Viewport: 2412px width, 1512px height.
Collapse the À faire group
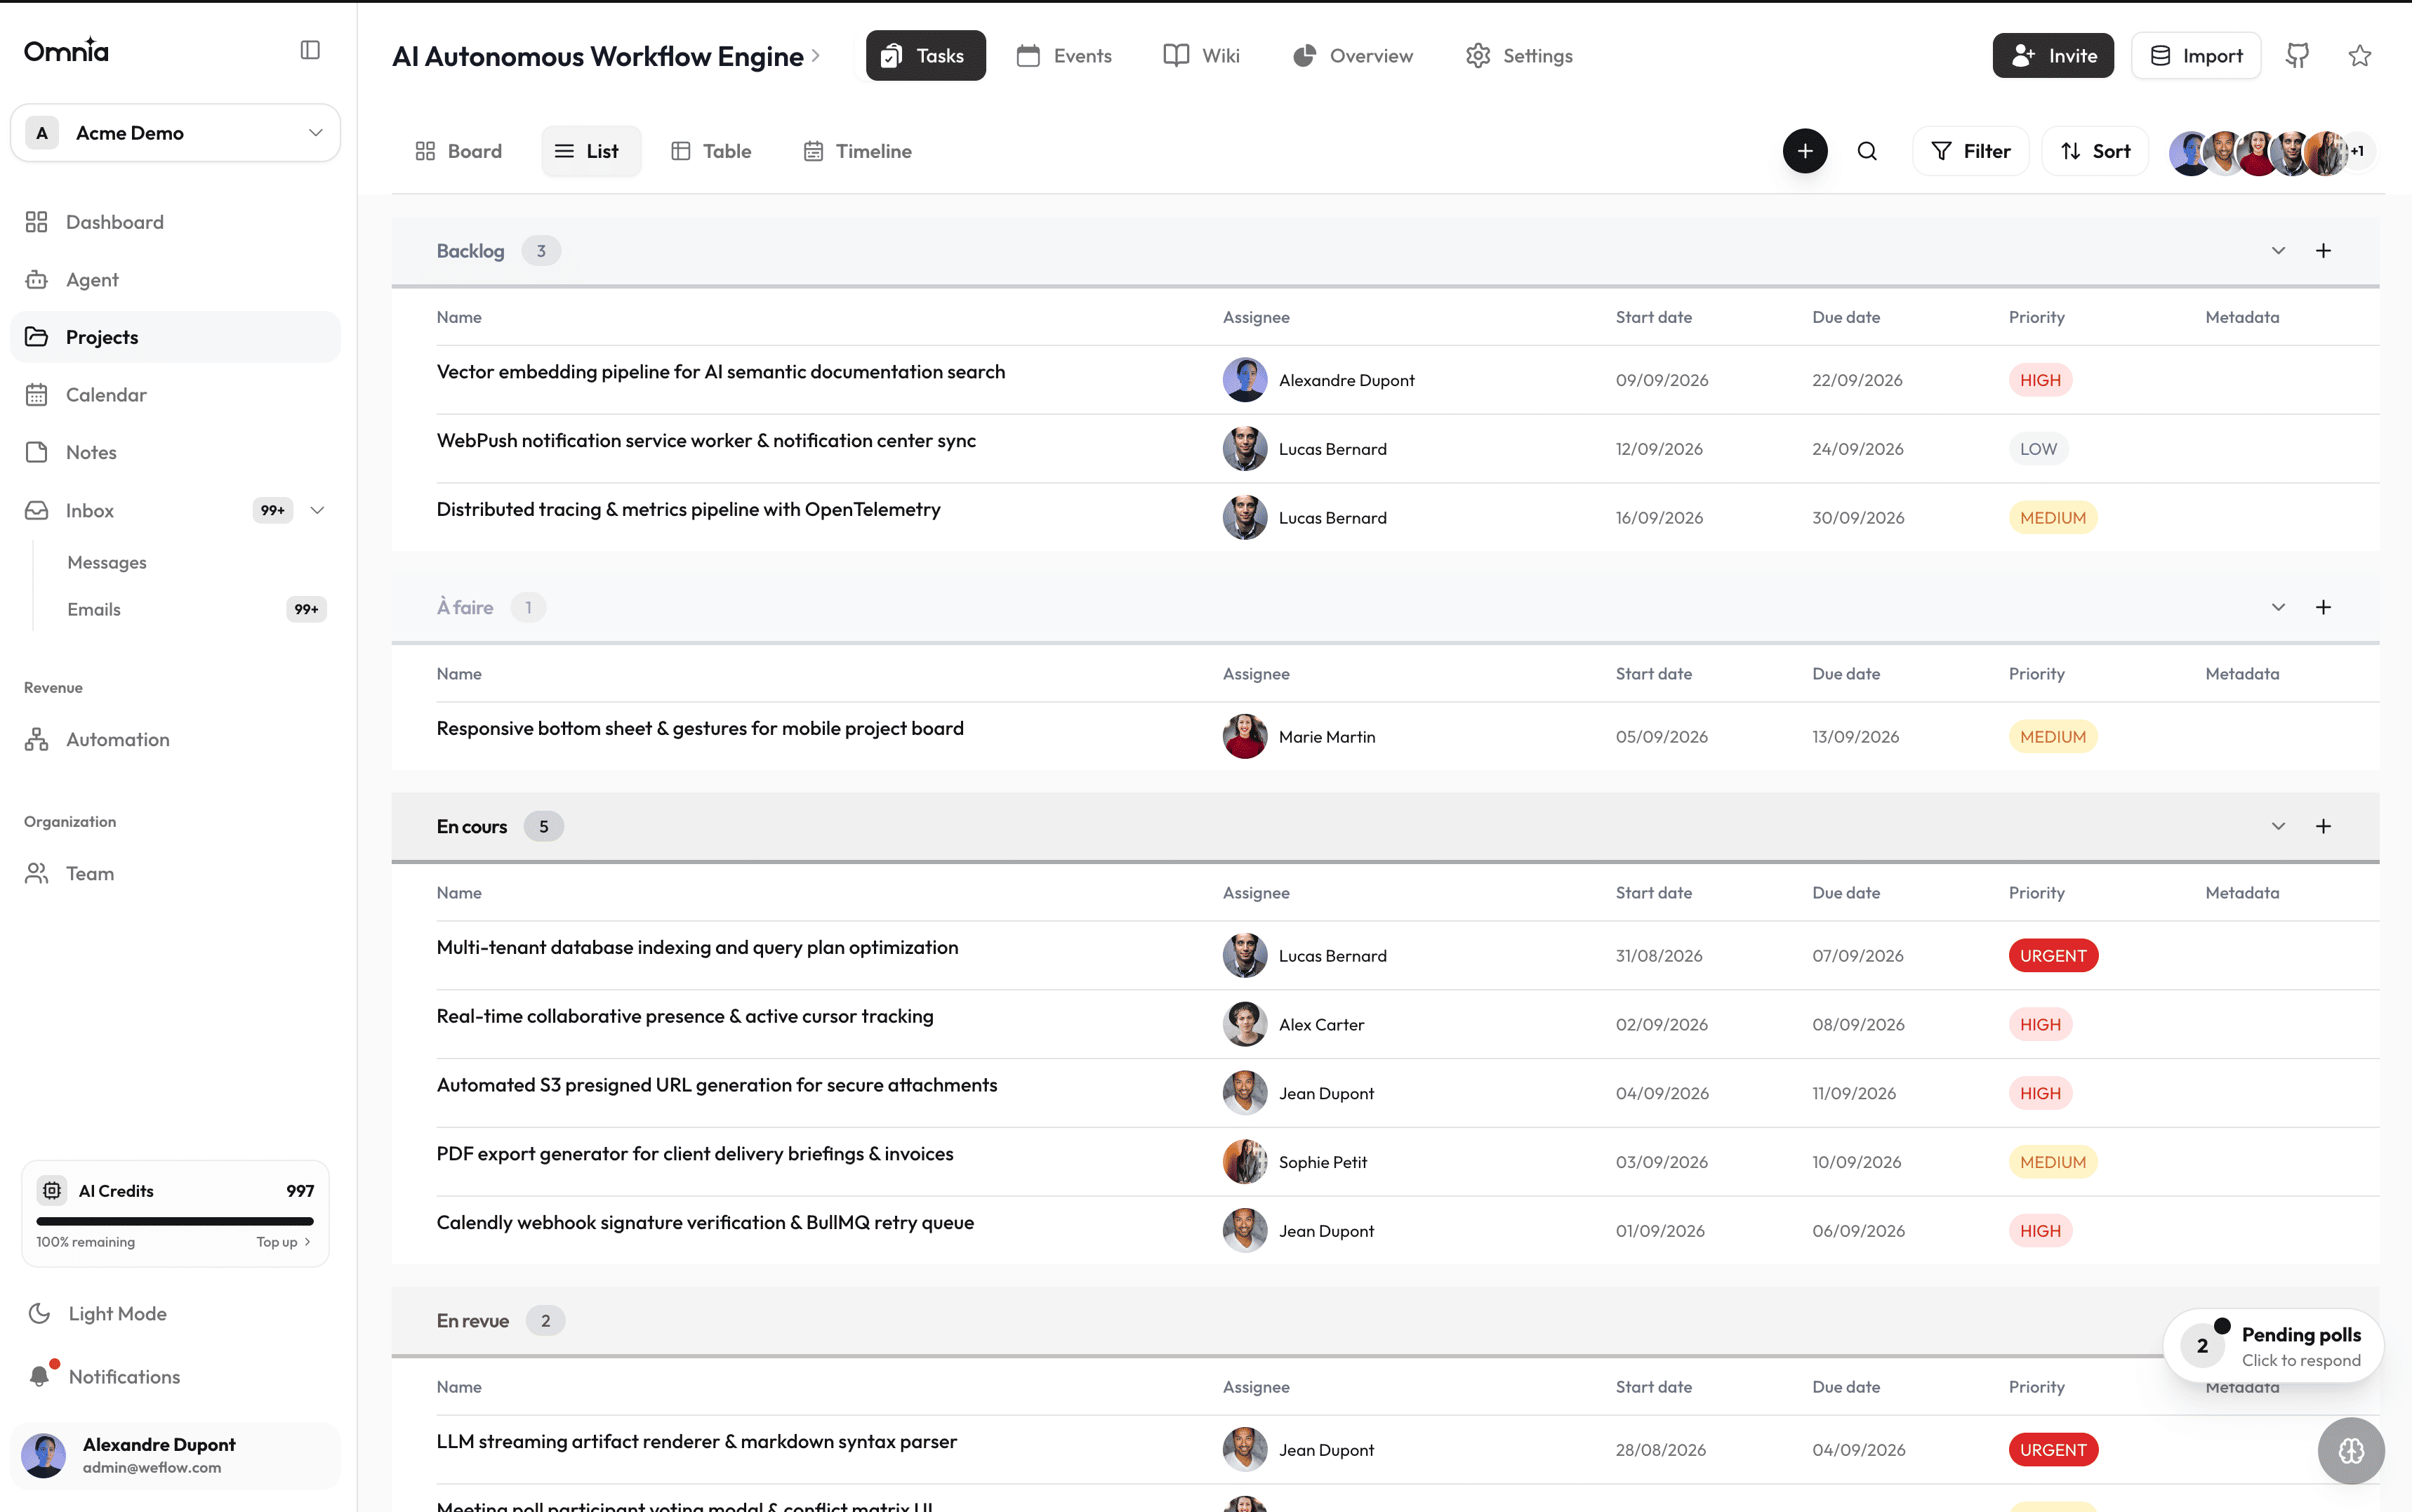[2278, 607]
